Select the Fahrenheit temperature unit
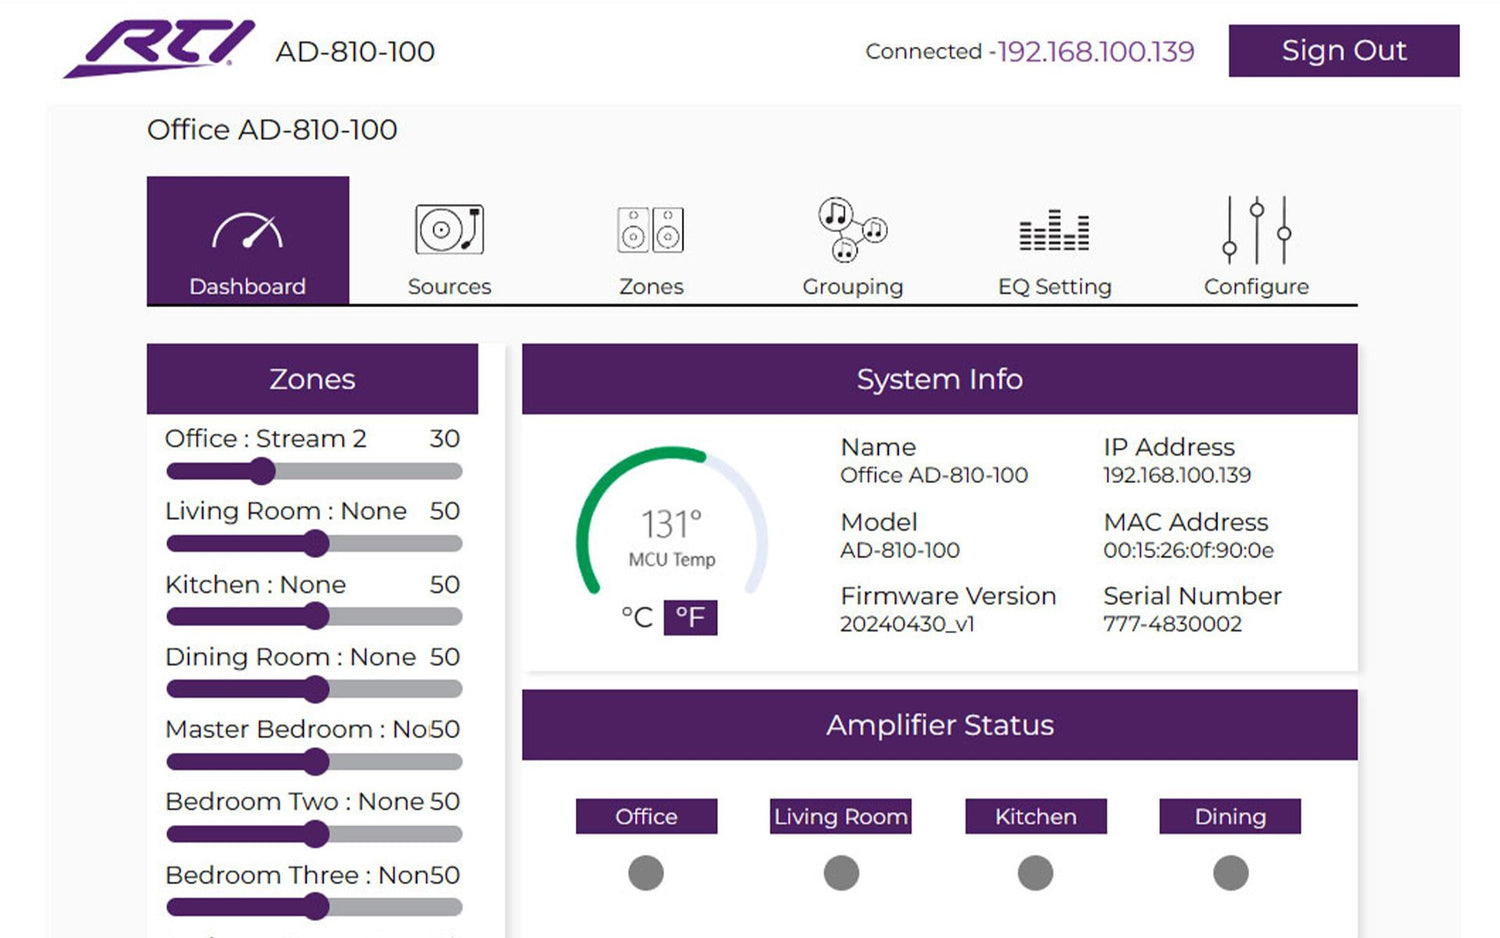 pos(690,617)
